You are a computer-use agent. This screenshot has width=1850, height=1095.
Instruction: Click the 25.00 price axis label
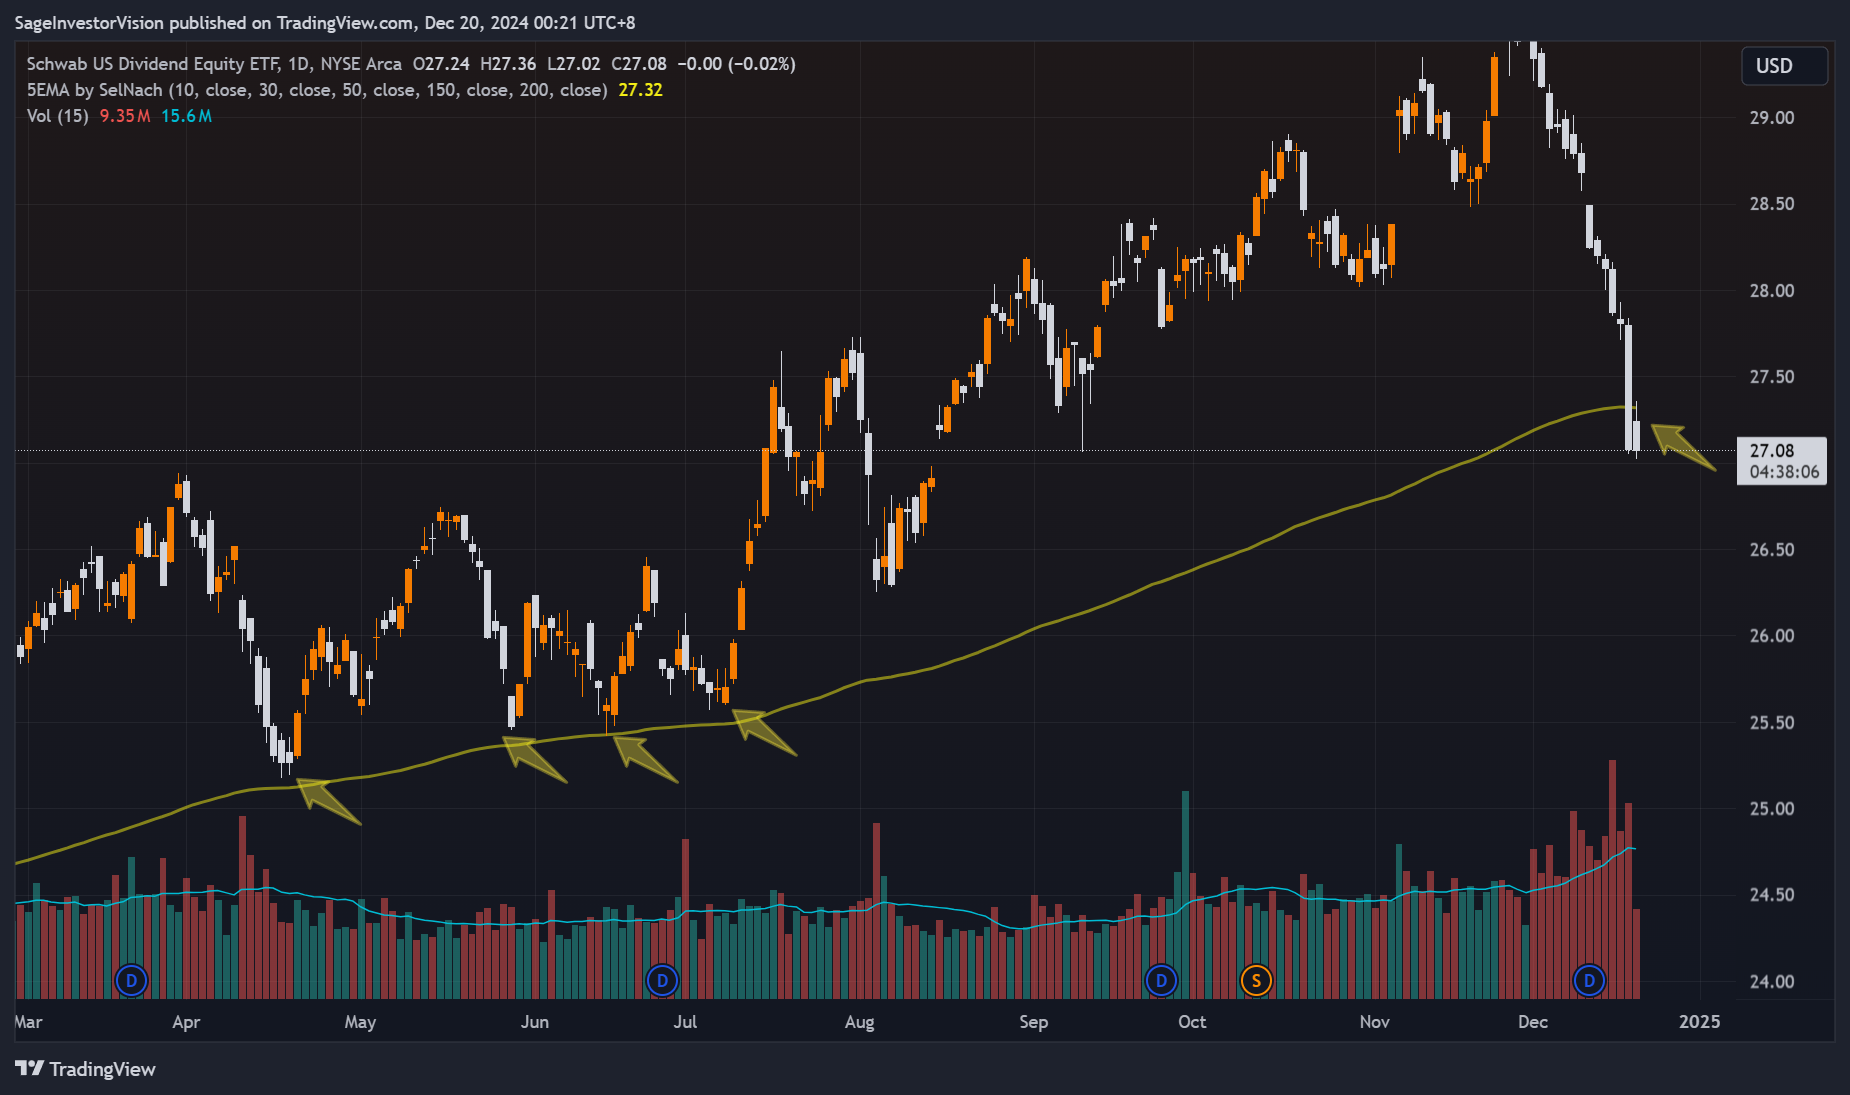pyautogui.click(x=1771, y=809)
